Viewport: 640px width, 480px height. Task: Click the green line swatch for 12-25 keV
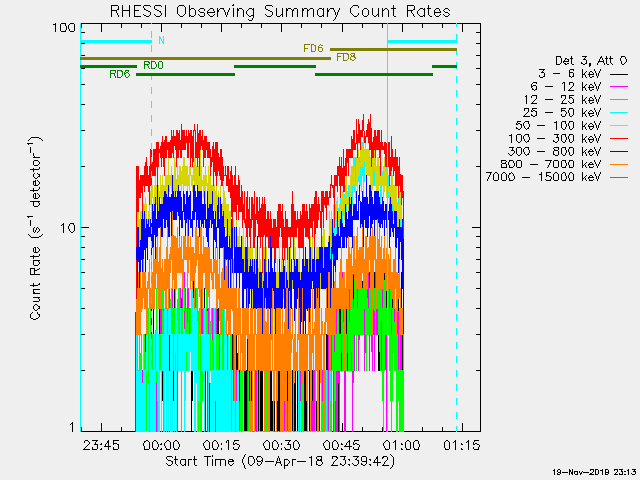(x=619, y=100)
